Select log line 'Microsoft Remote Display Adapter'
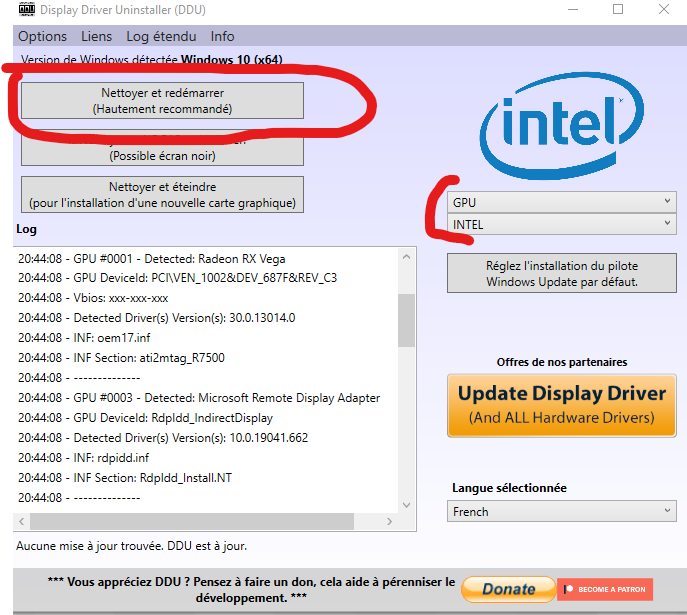Viewport: 687px width, 615px height. (x=199, y=398)
